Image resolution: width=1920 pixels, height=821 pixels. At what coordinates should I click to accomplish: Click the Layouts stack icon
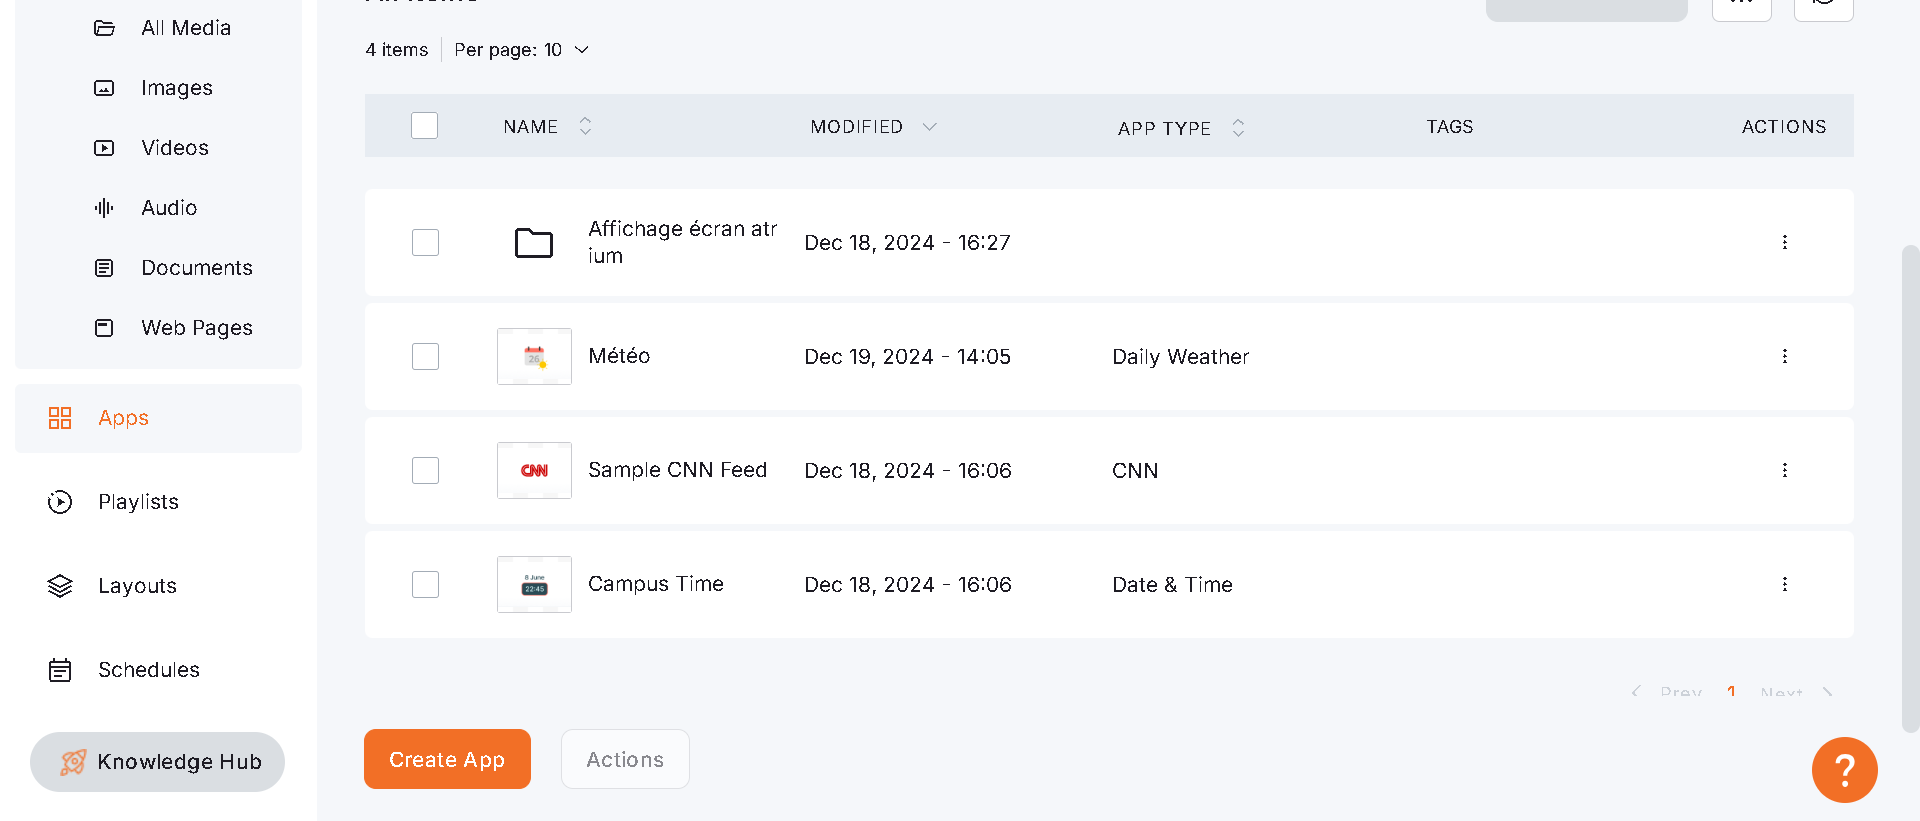60,586
